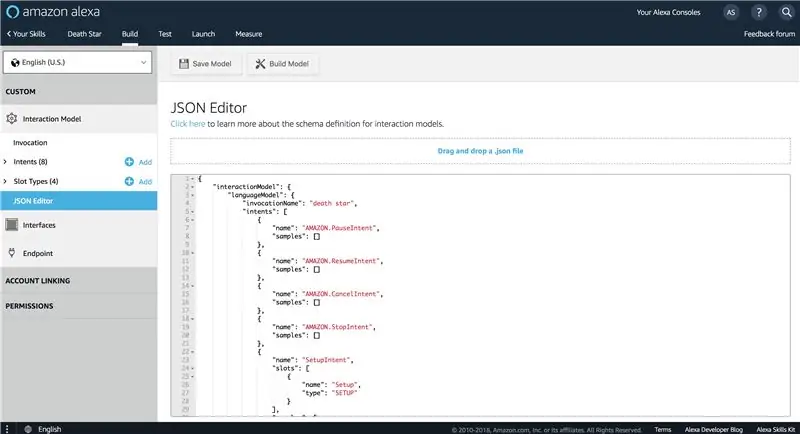Click the globe icon in language selector
Image resolution: width=800 pixels, height=434 pixels.
click(x=15, y=62)
